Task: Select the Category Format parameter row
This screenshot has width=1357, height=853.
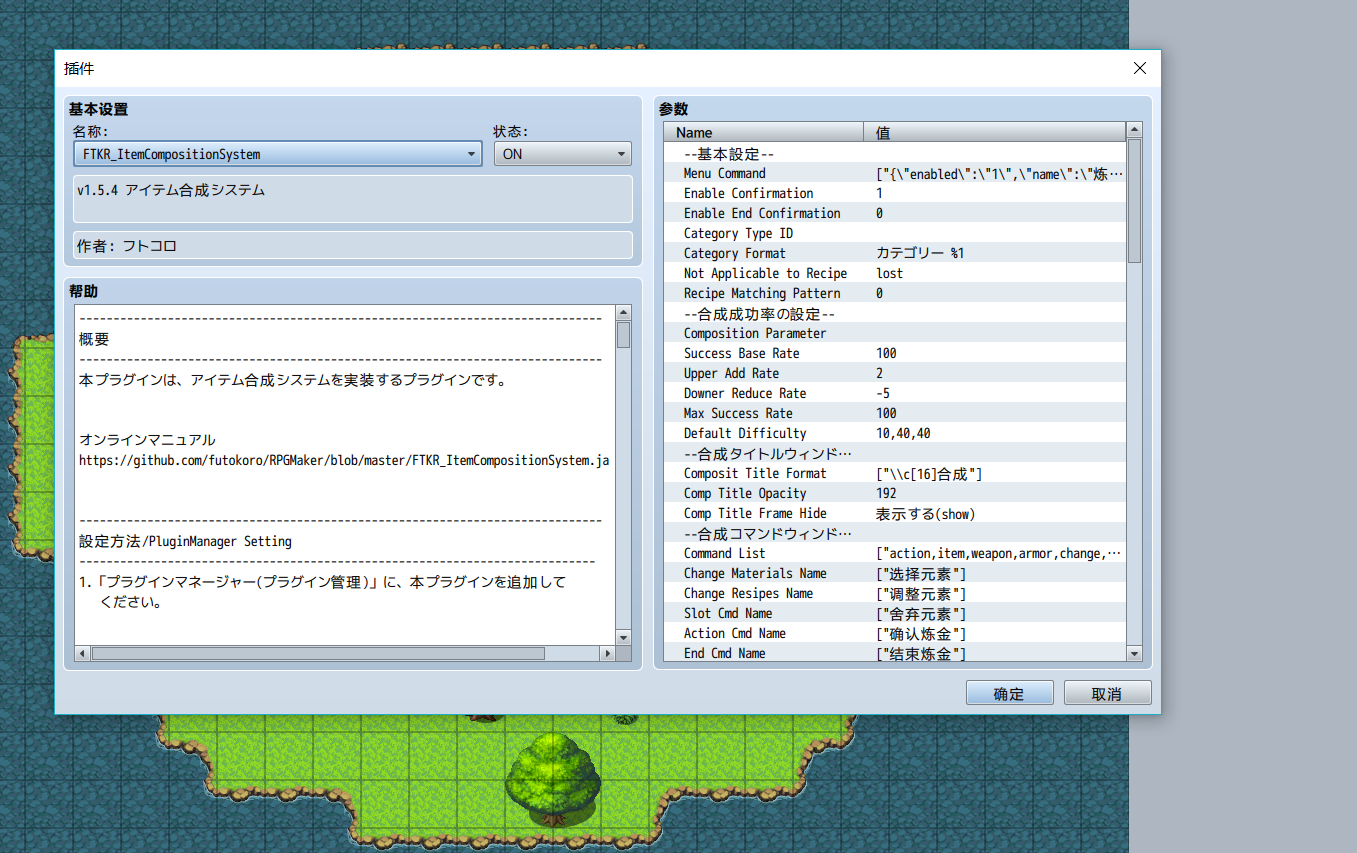Action: click(895, 253)
